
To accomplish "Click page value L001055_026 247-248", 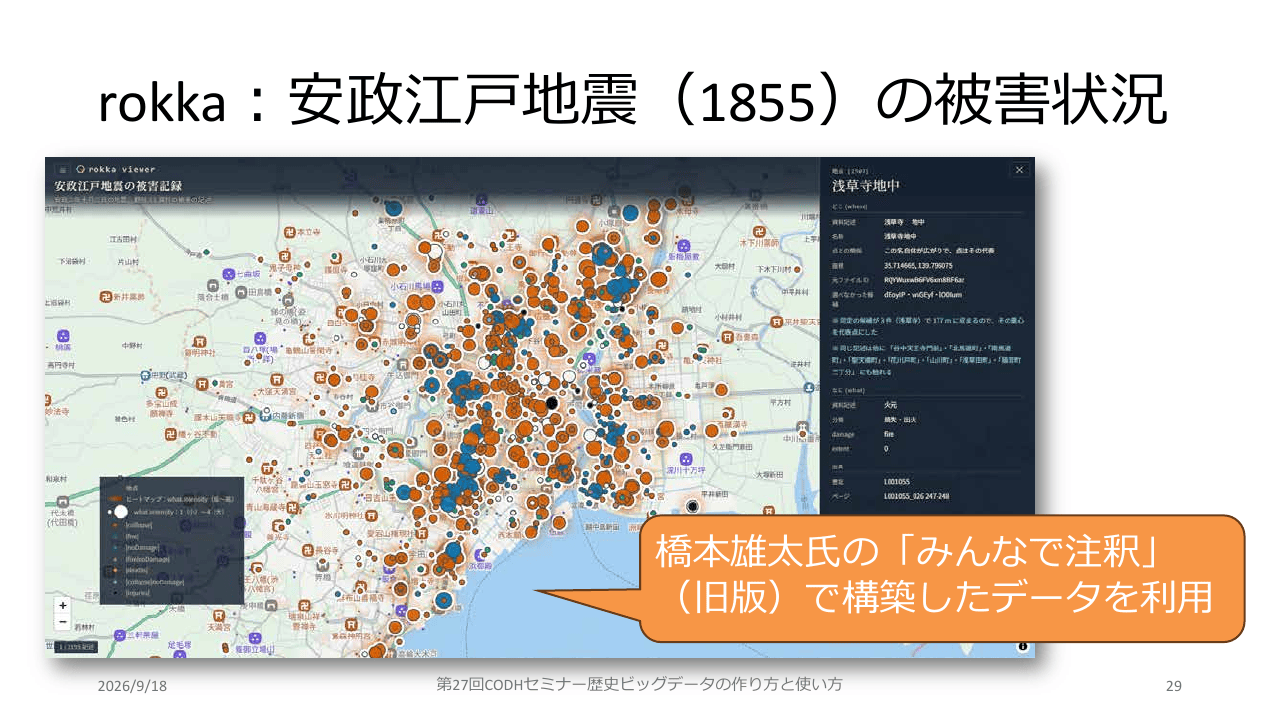I will [x=917, y=495].
